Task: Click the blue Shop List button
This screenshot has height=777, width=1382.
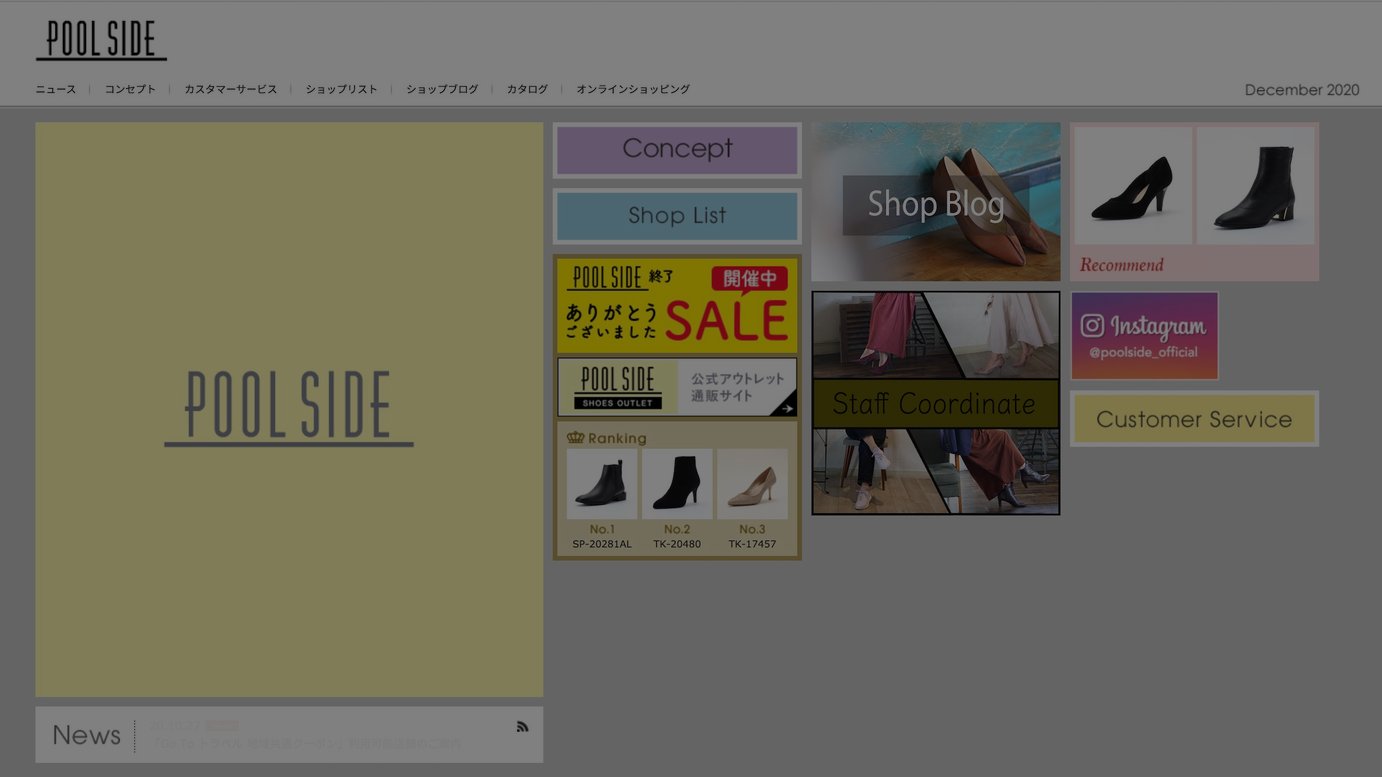Action: (677, 216)
